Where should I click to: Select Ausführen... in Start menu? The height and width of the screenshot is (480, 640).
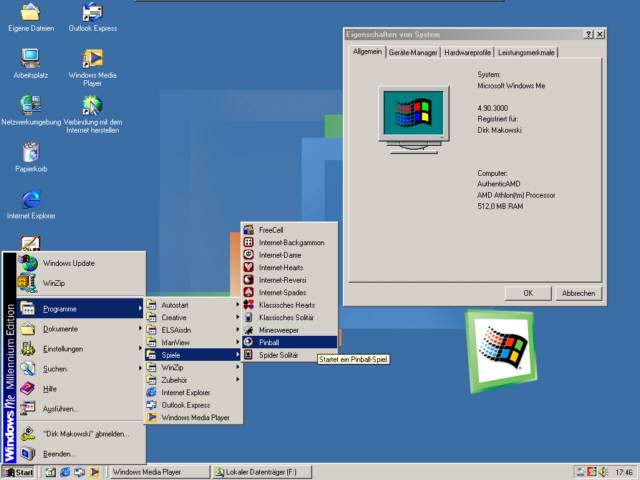pos(81,409)
